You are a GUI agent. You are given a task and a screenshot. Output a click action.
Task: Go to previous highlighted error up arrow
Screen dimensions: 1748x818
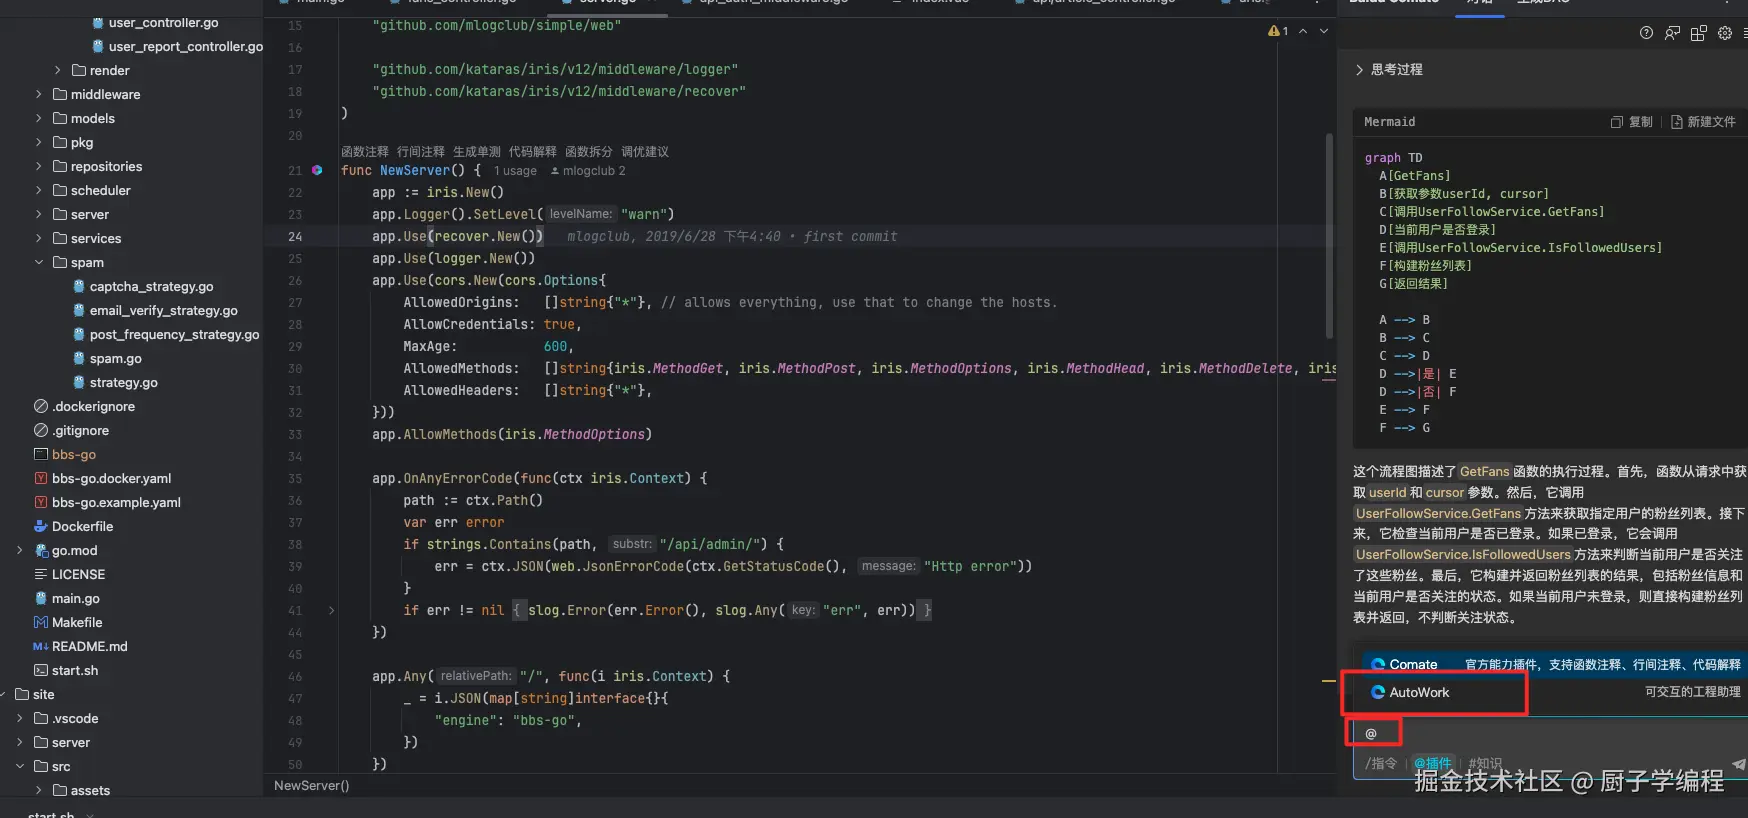tap(1303, 31)
